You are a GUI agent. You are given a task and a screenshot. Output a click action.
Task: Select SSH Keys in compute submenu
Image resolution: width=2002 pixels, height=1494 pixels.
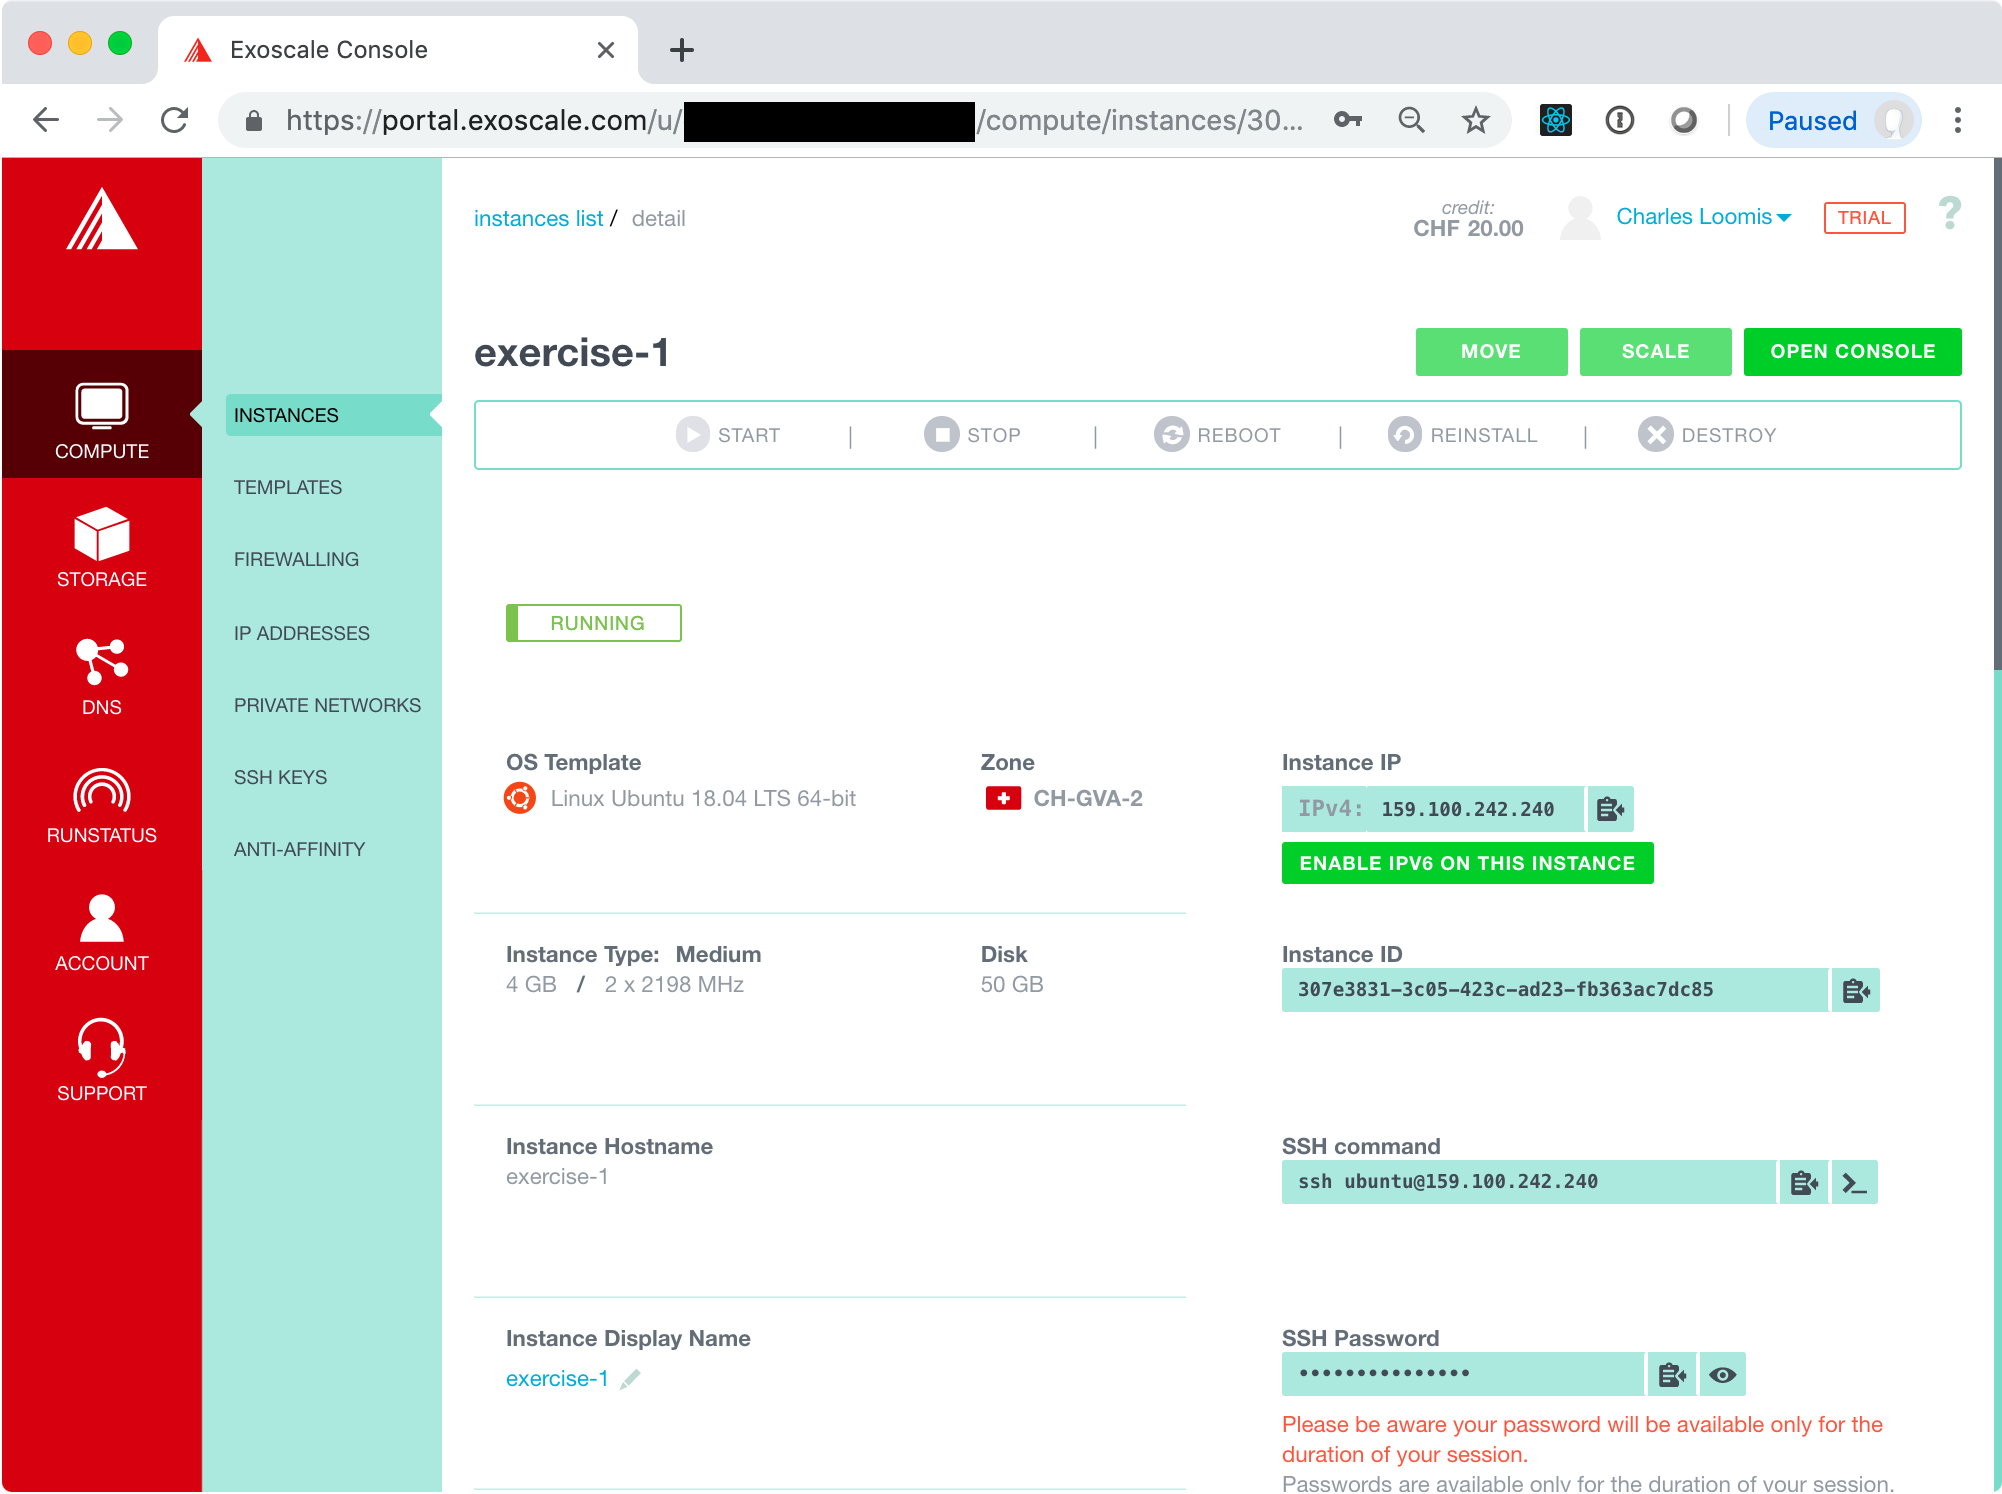tap(280, 777)
